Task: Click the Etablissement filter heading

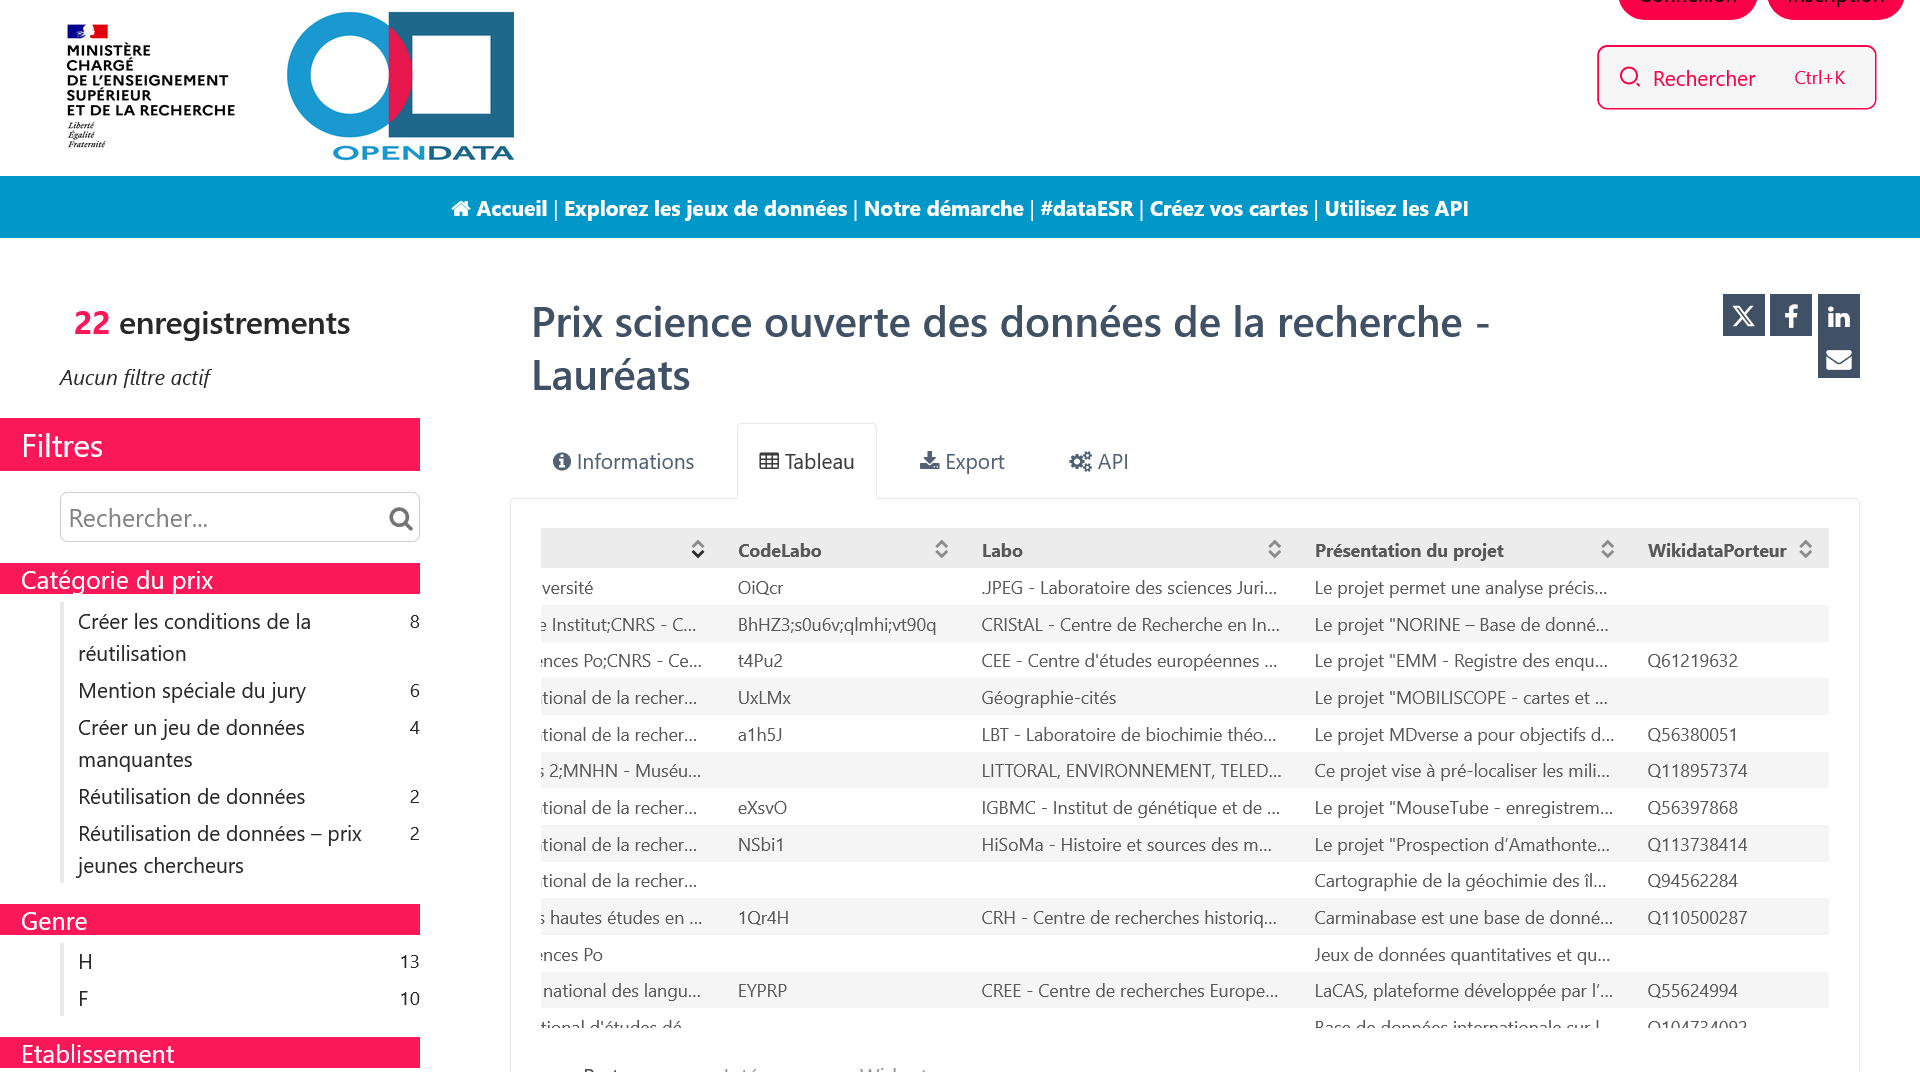Action: coord(210,1053)
